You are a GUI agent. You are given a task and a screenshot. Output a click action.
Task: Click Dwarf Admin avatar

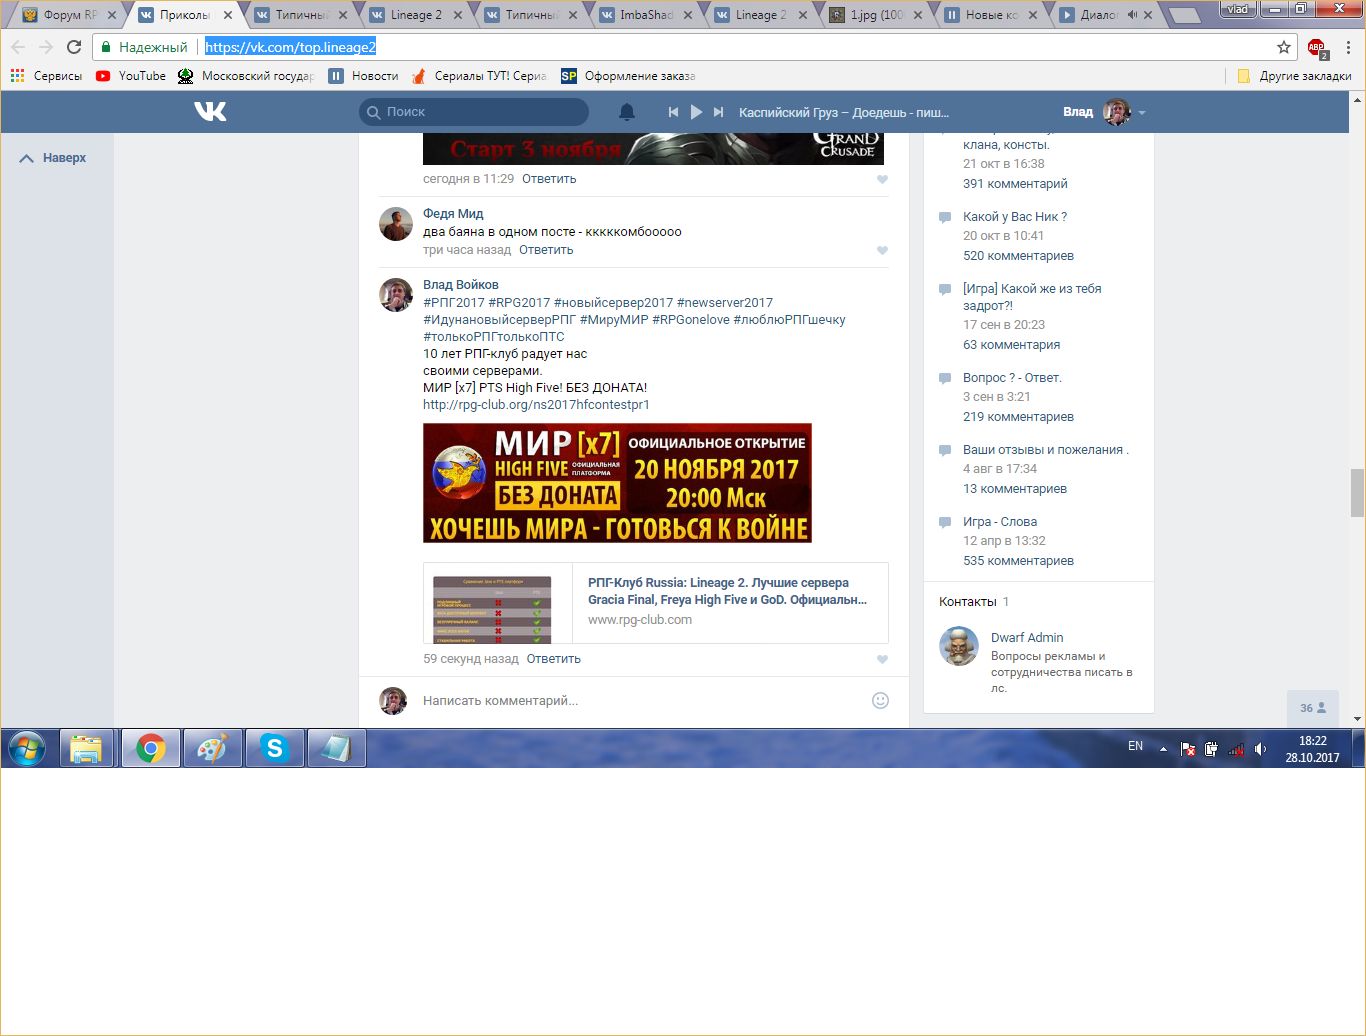pyautogui.click(x=959, y=646)
